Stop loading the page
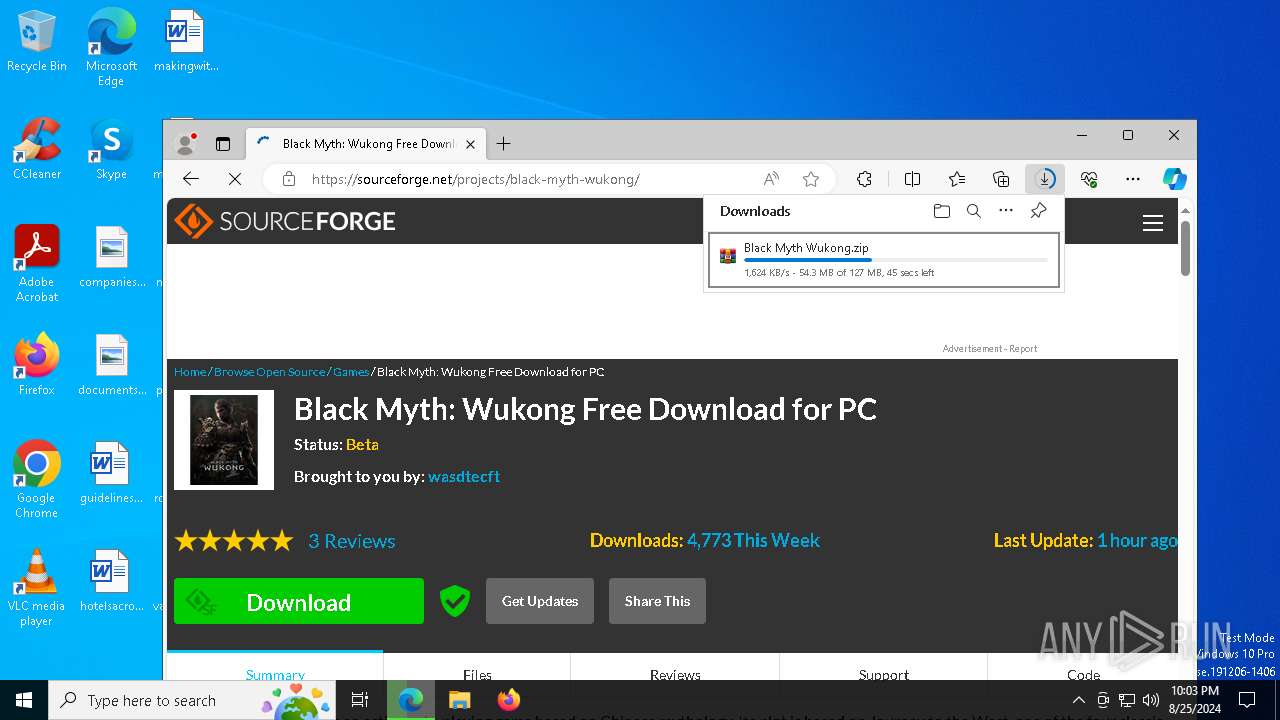The width and height of the screenshot is (1280, 720). [235, 179]
